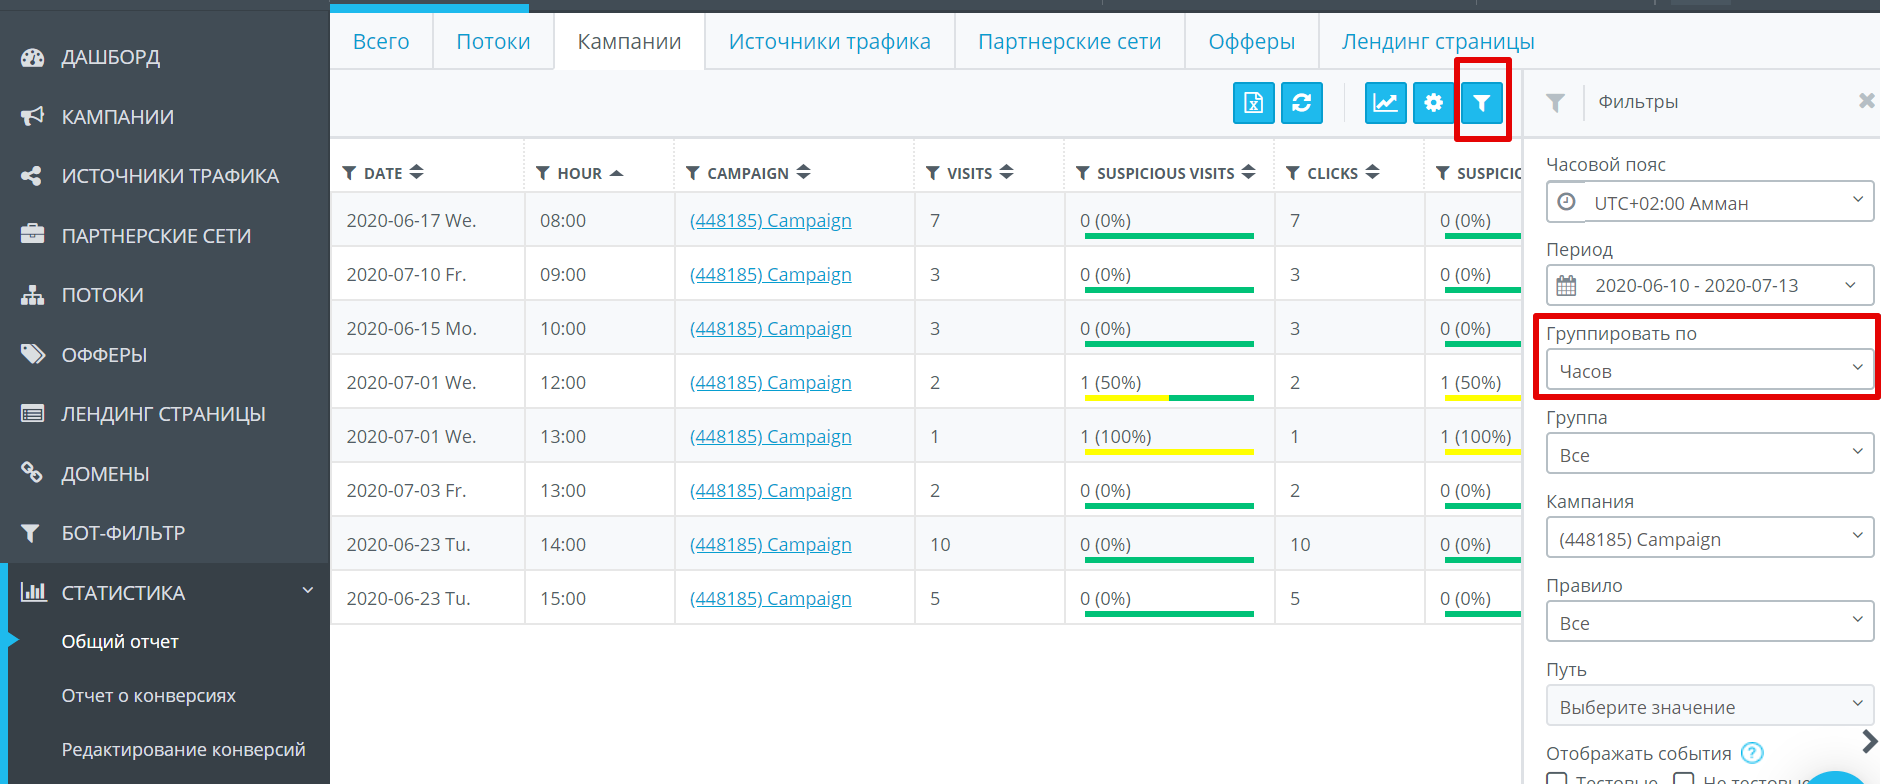Screen dimensions: 1886x784
Task: Click filter icon in SUSPICIOUS VISITS header
Action: (x=1083, y=174)
